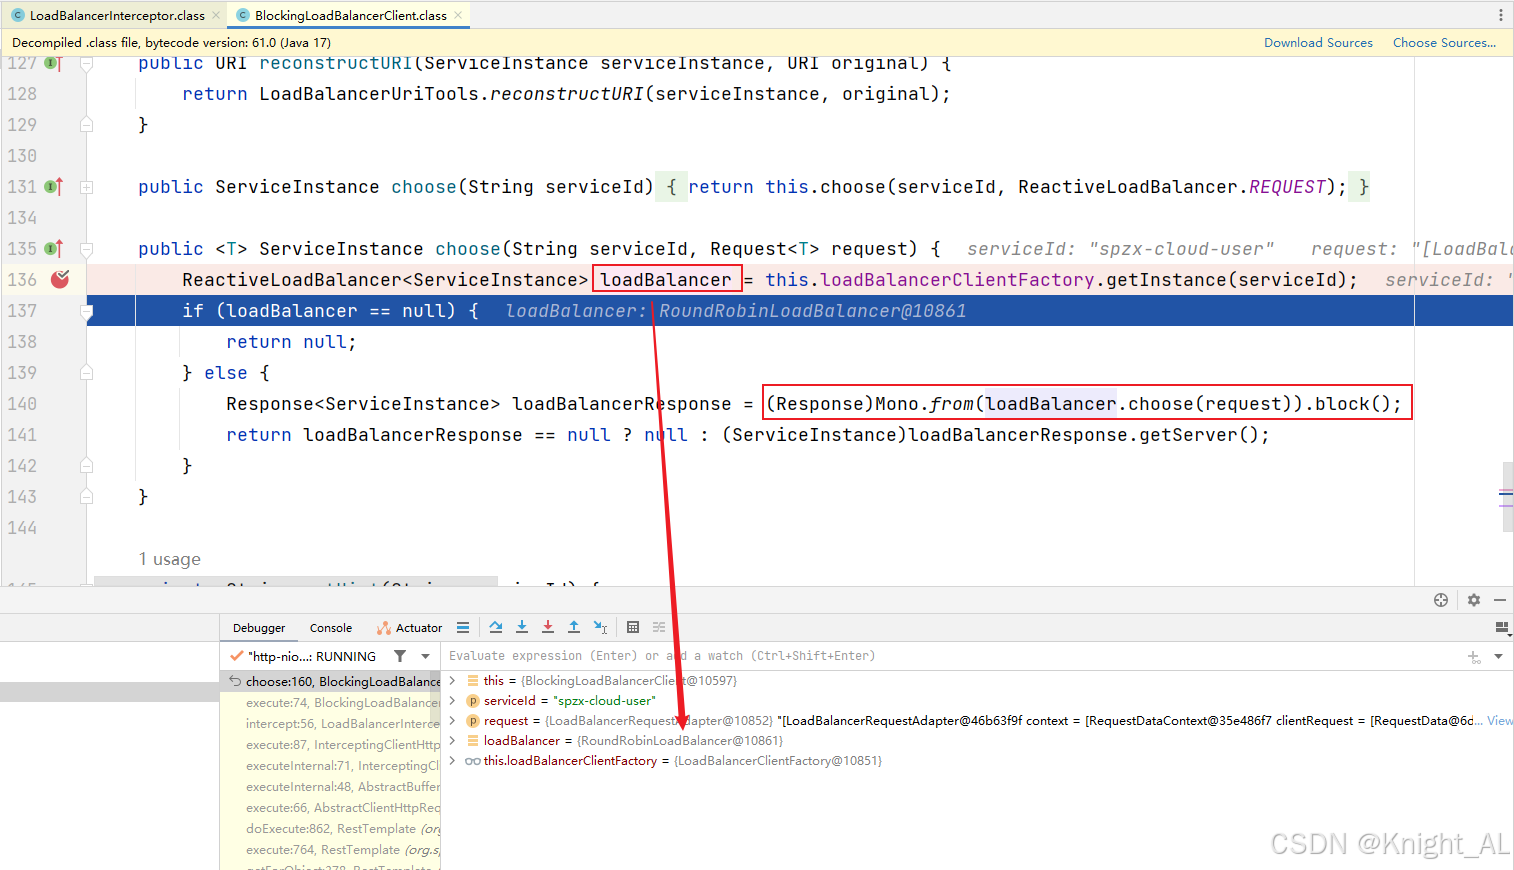Image resolution: width=1514 pixels, height=870 pixels.
Task: Toggle the breakpoint on line 136
Action: 60,279
